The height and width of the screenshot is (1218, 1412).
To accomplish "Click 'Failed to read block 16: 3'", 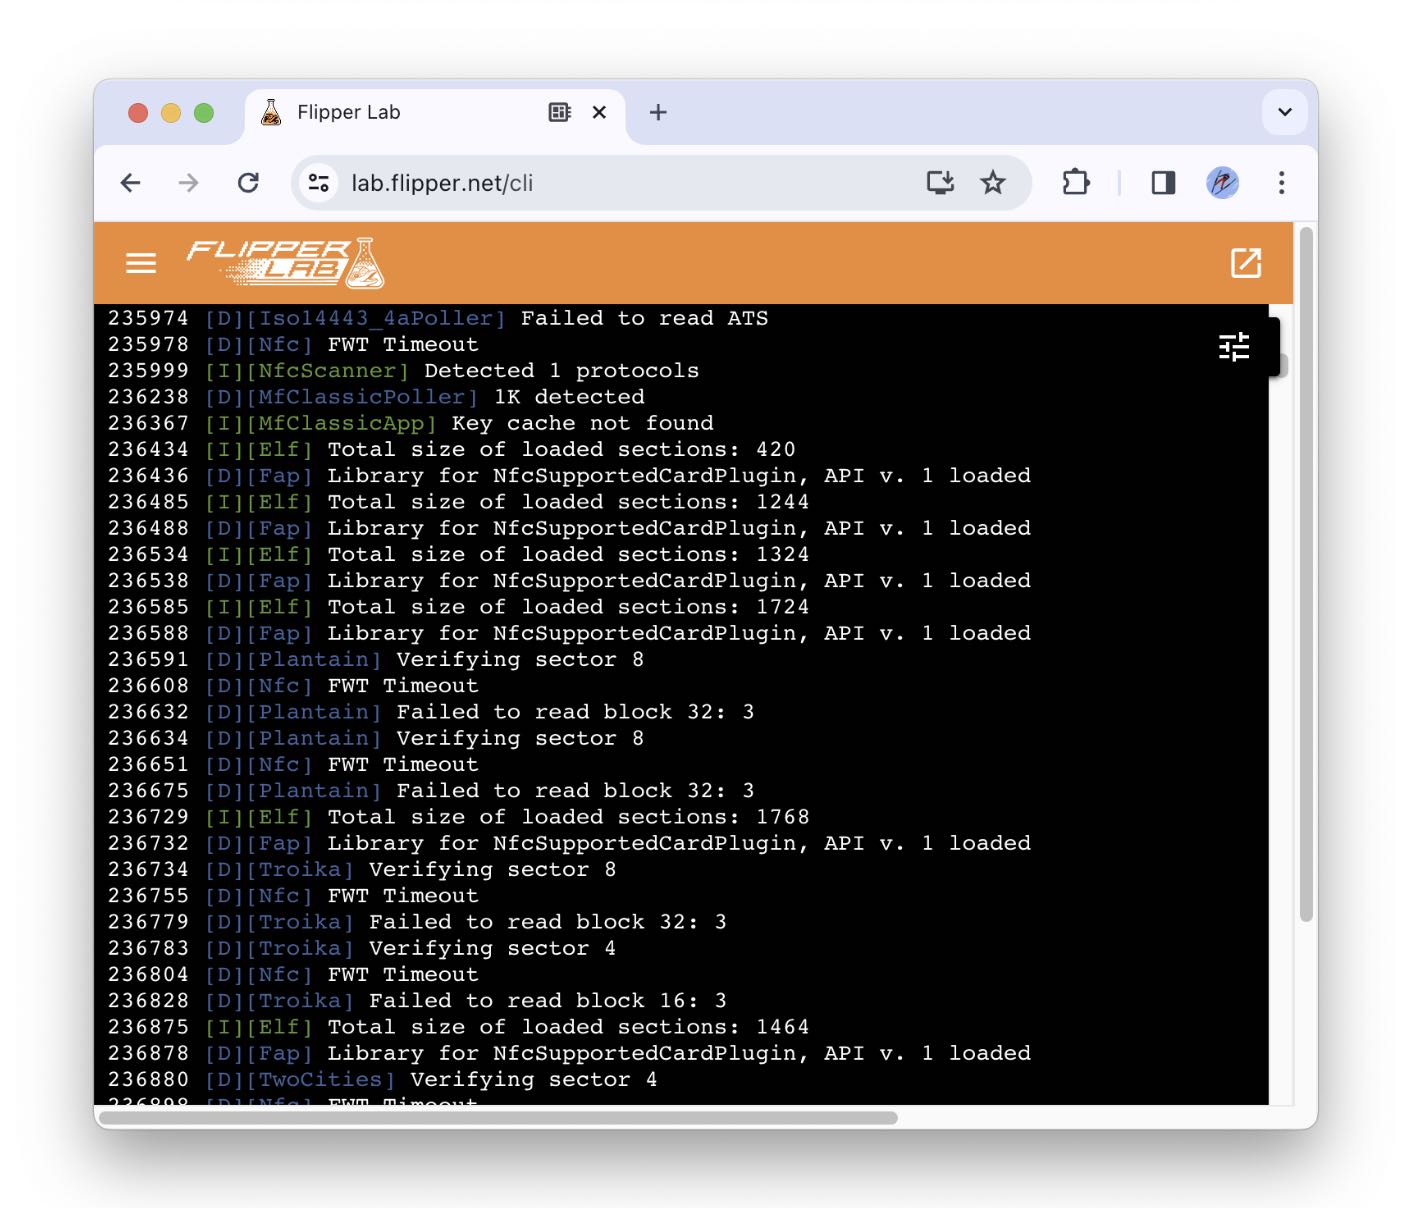I will [x=548, y=1001].
